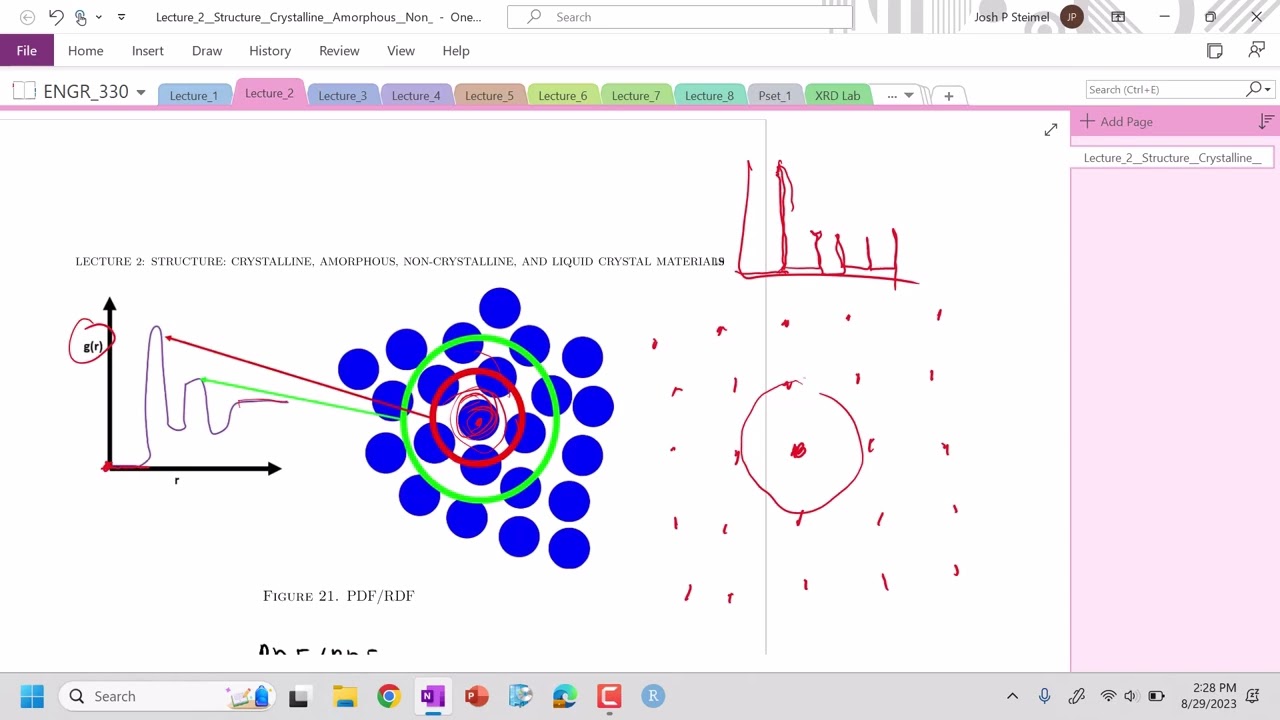This screenshot has width=1280, height=720.
Task: Launch Google Chrome from taskbar
Action: click(x=389, y=696)
